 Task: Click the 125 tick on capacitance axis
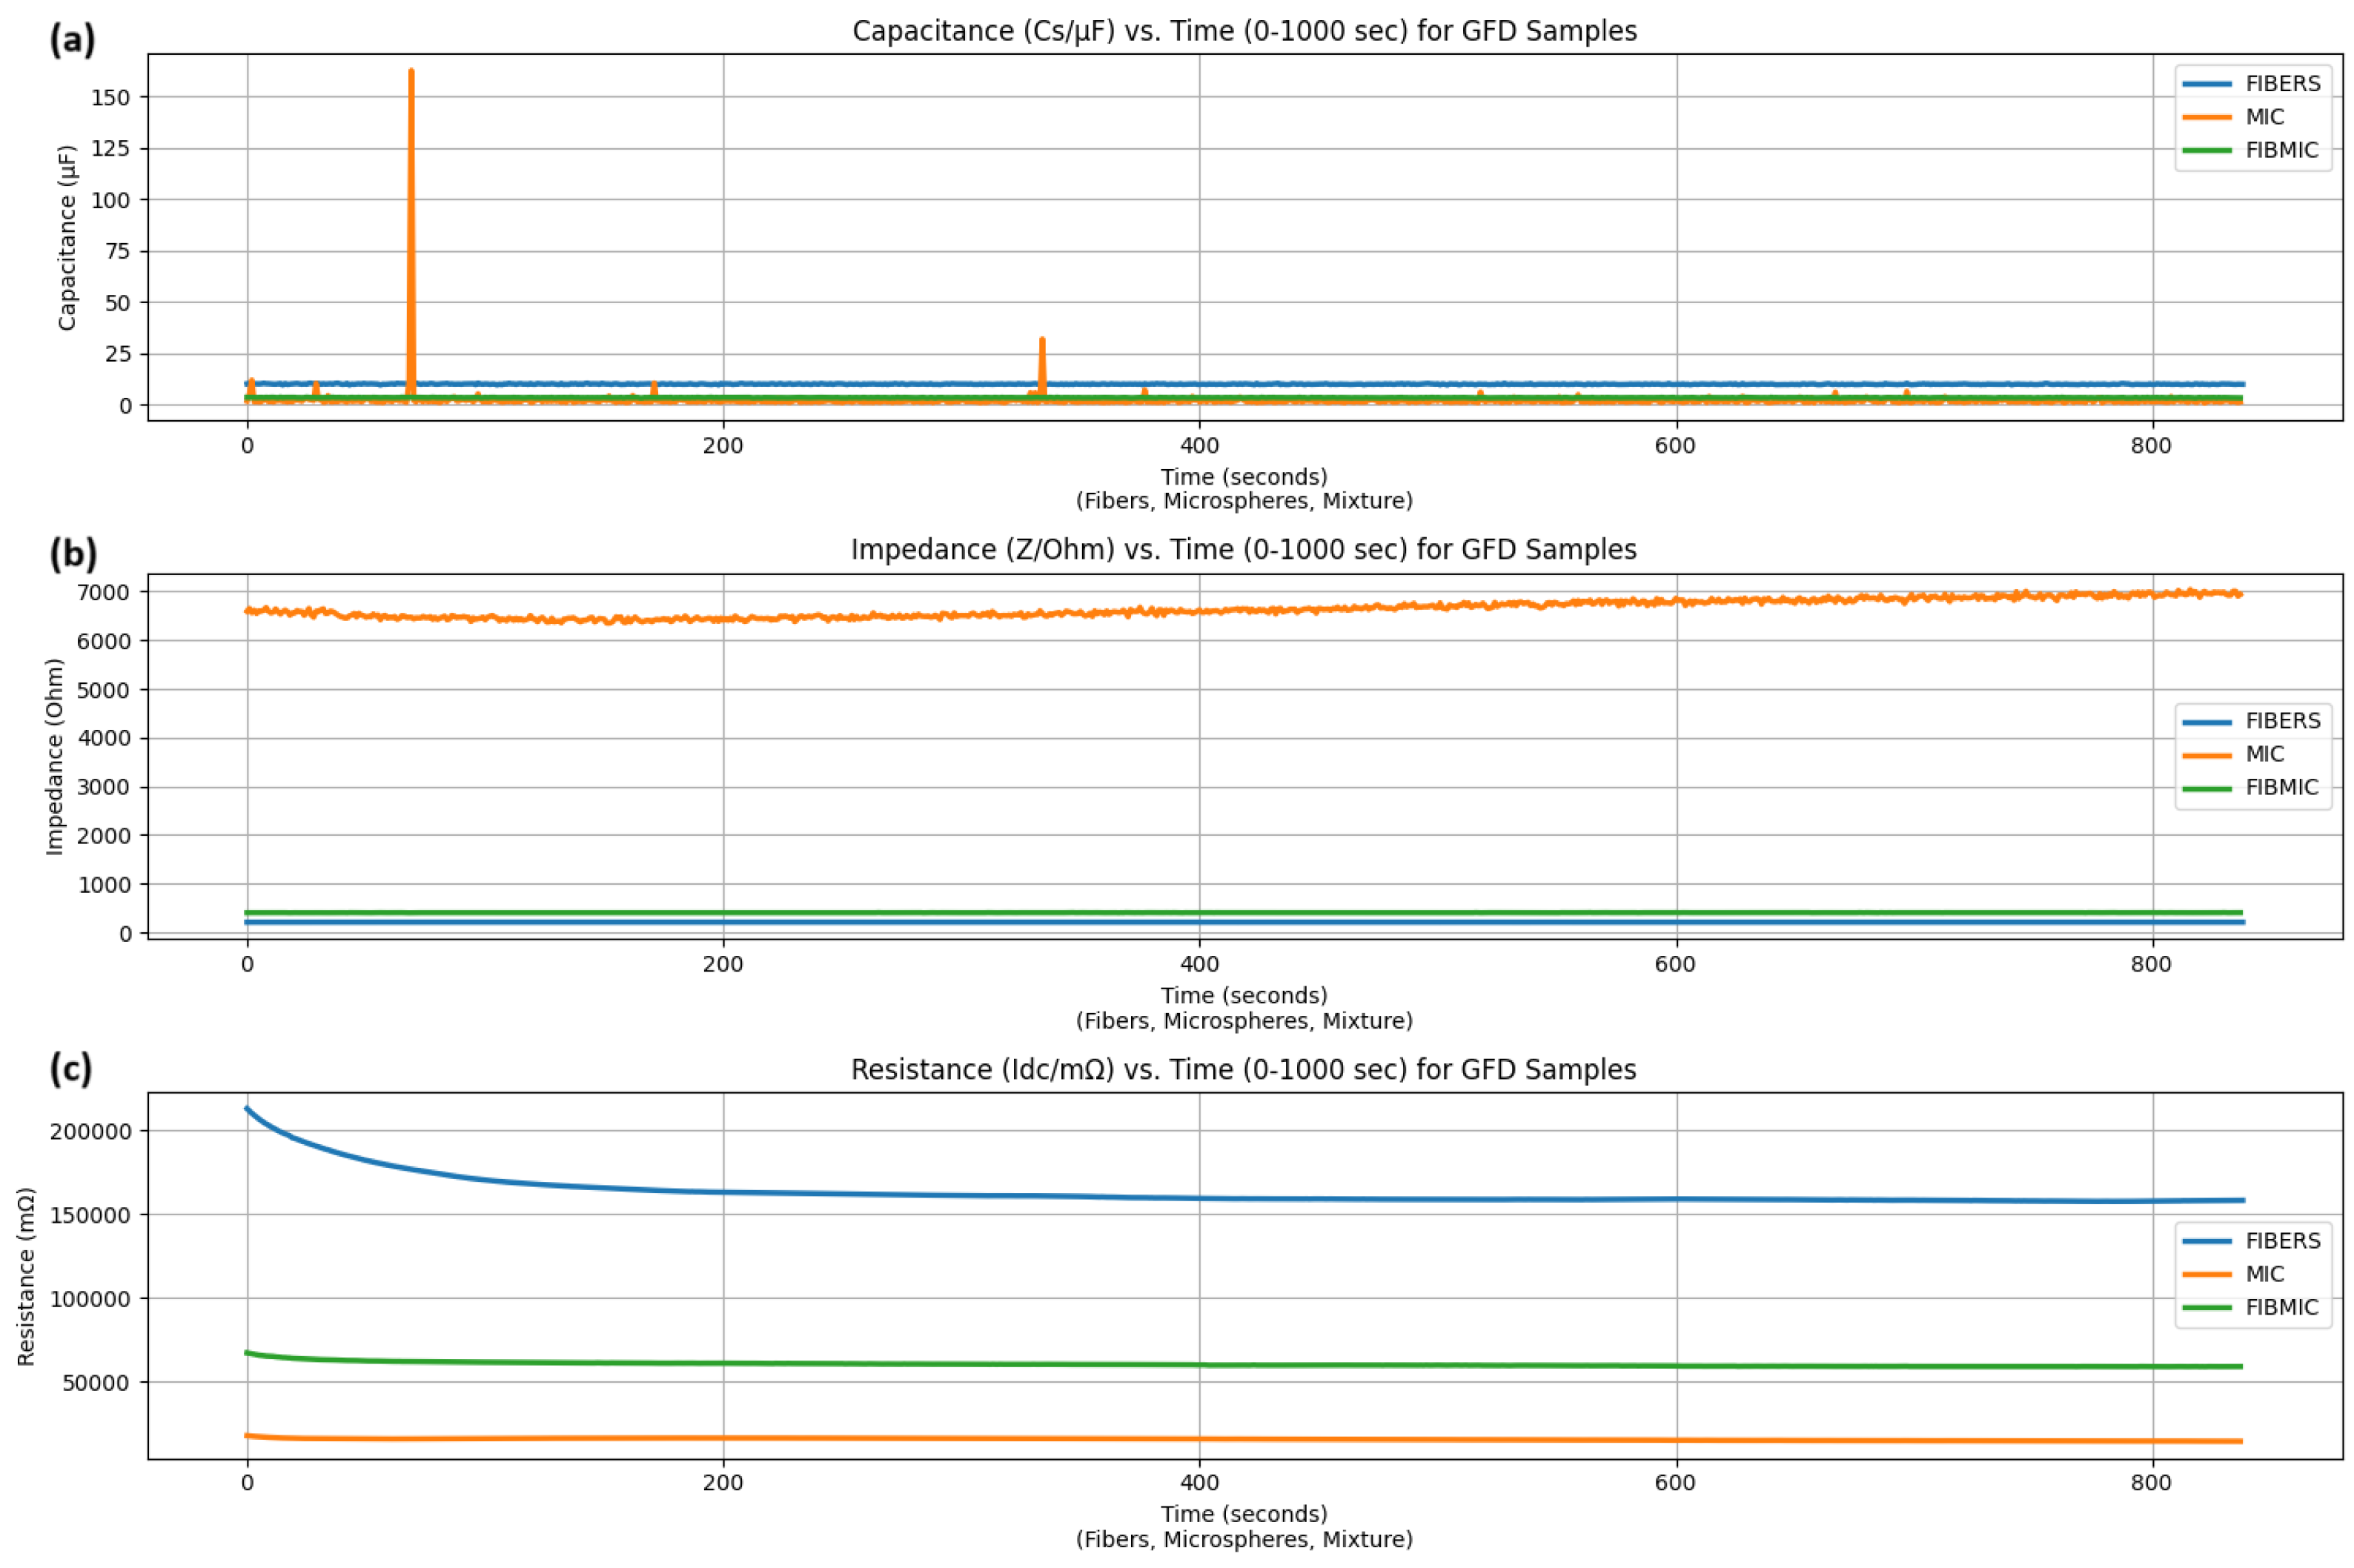point(110,148)
